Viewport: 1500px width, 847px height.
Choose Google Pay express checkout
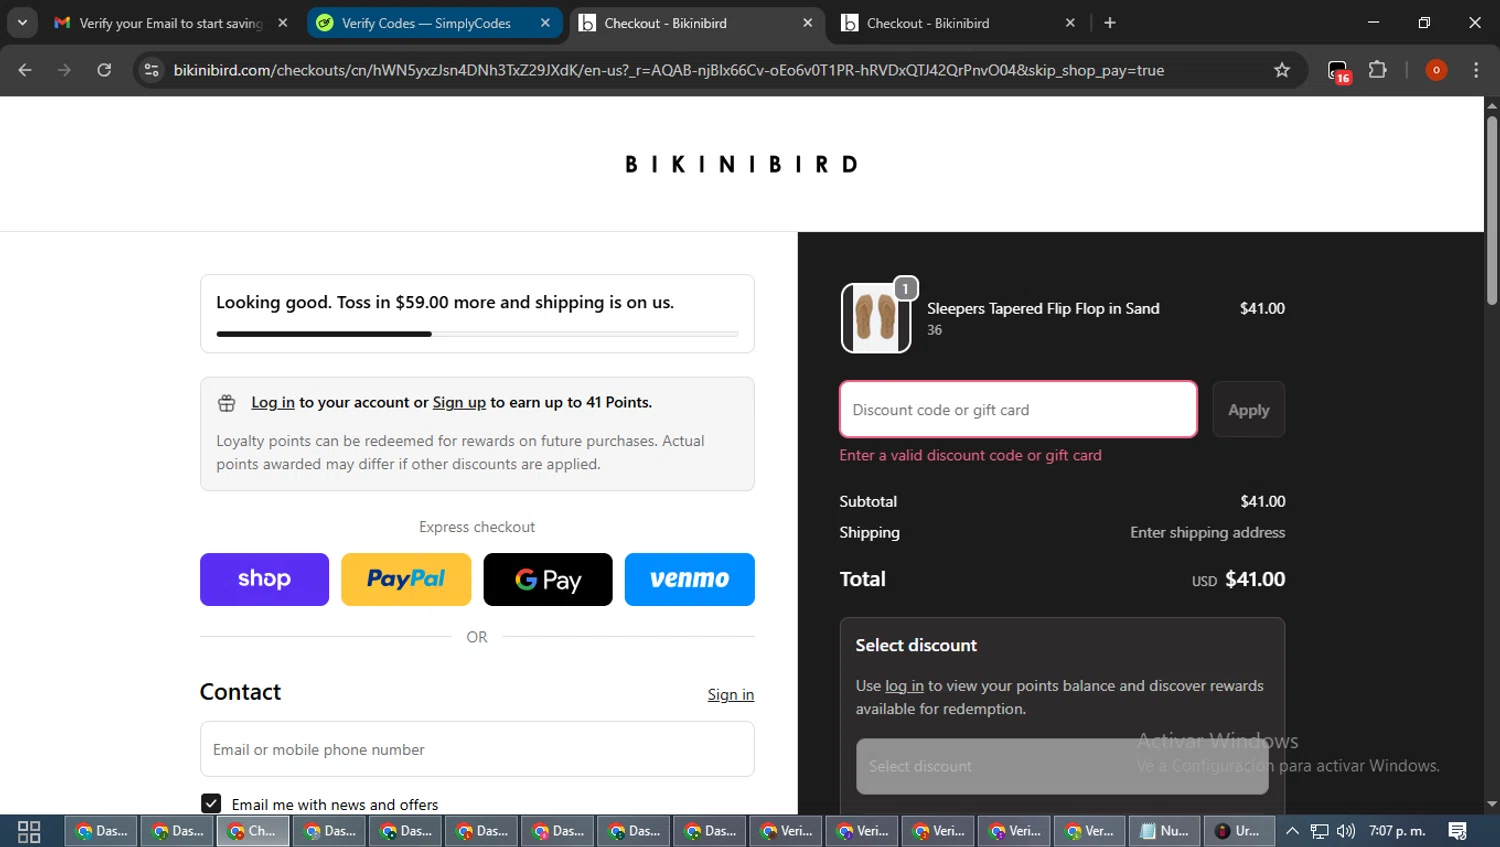548,579
